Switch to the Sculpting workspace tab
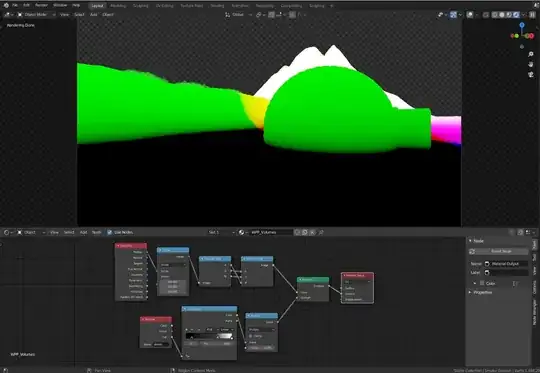 141,6
